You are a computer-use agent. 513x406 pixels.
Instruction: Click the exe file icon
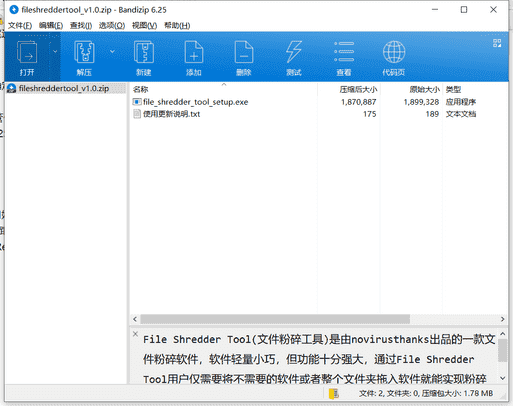(137, 102)
